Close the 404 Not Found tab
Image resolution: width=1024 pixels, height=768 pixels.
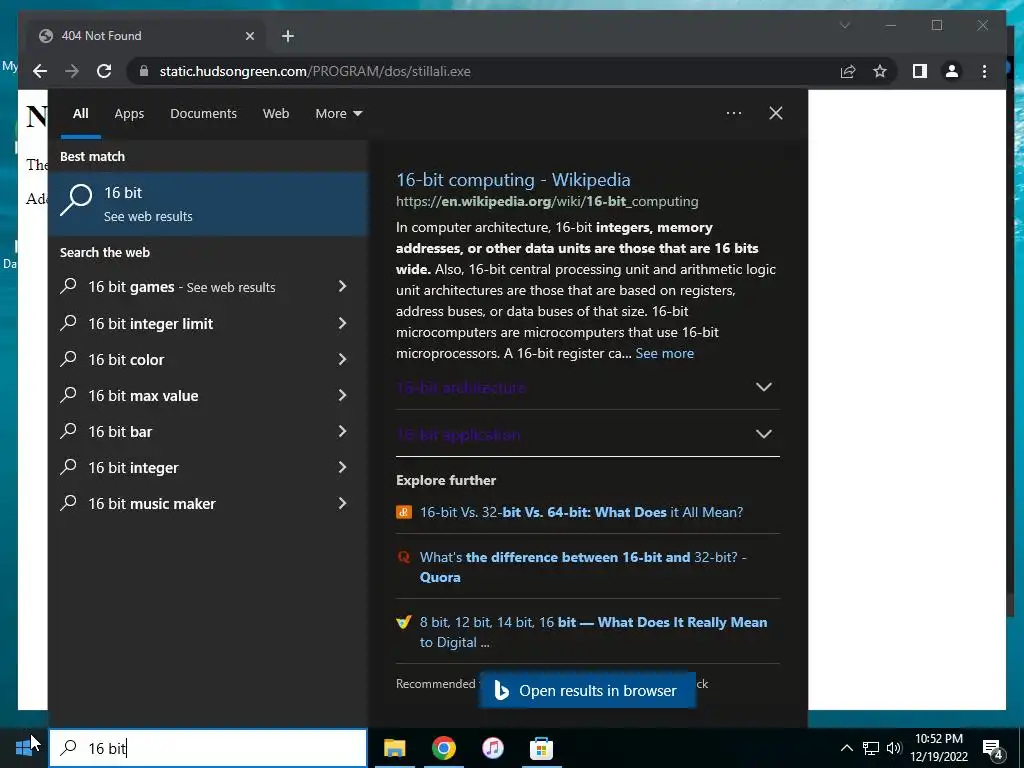(x=249, y=36)
